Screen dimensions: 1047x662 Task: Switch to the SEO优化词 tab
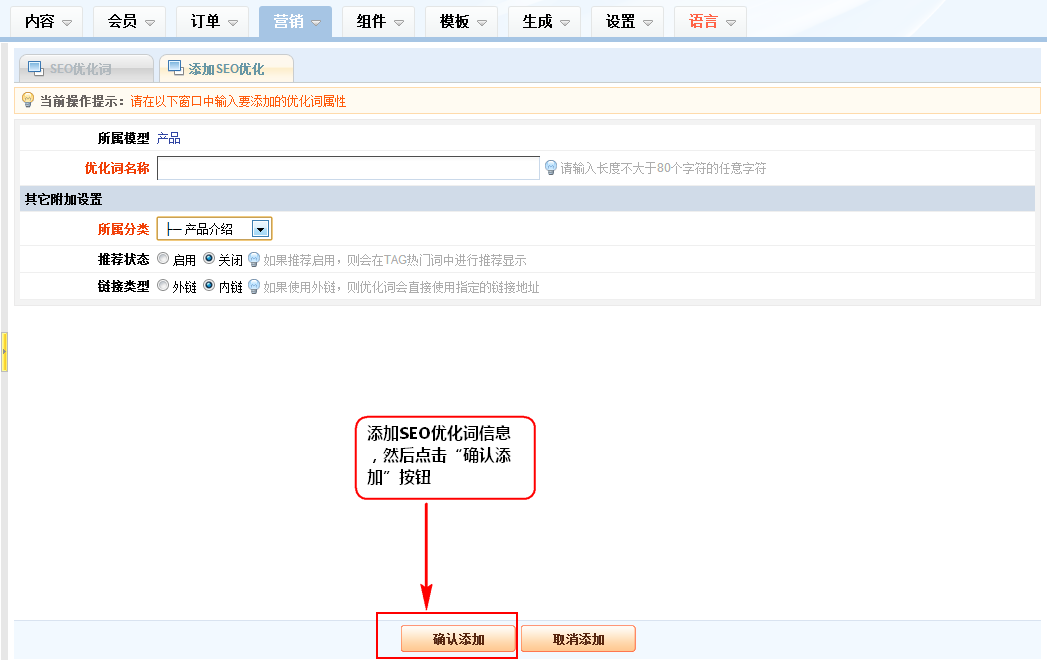[x=82, y=69]
